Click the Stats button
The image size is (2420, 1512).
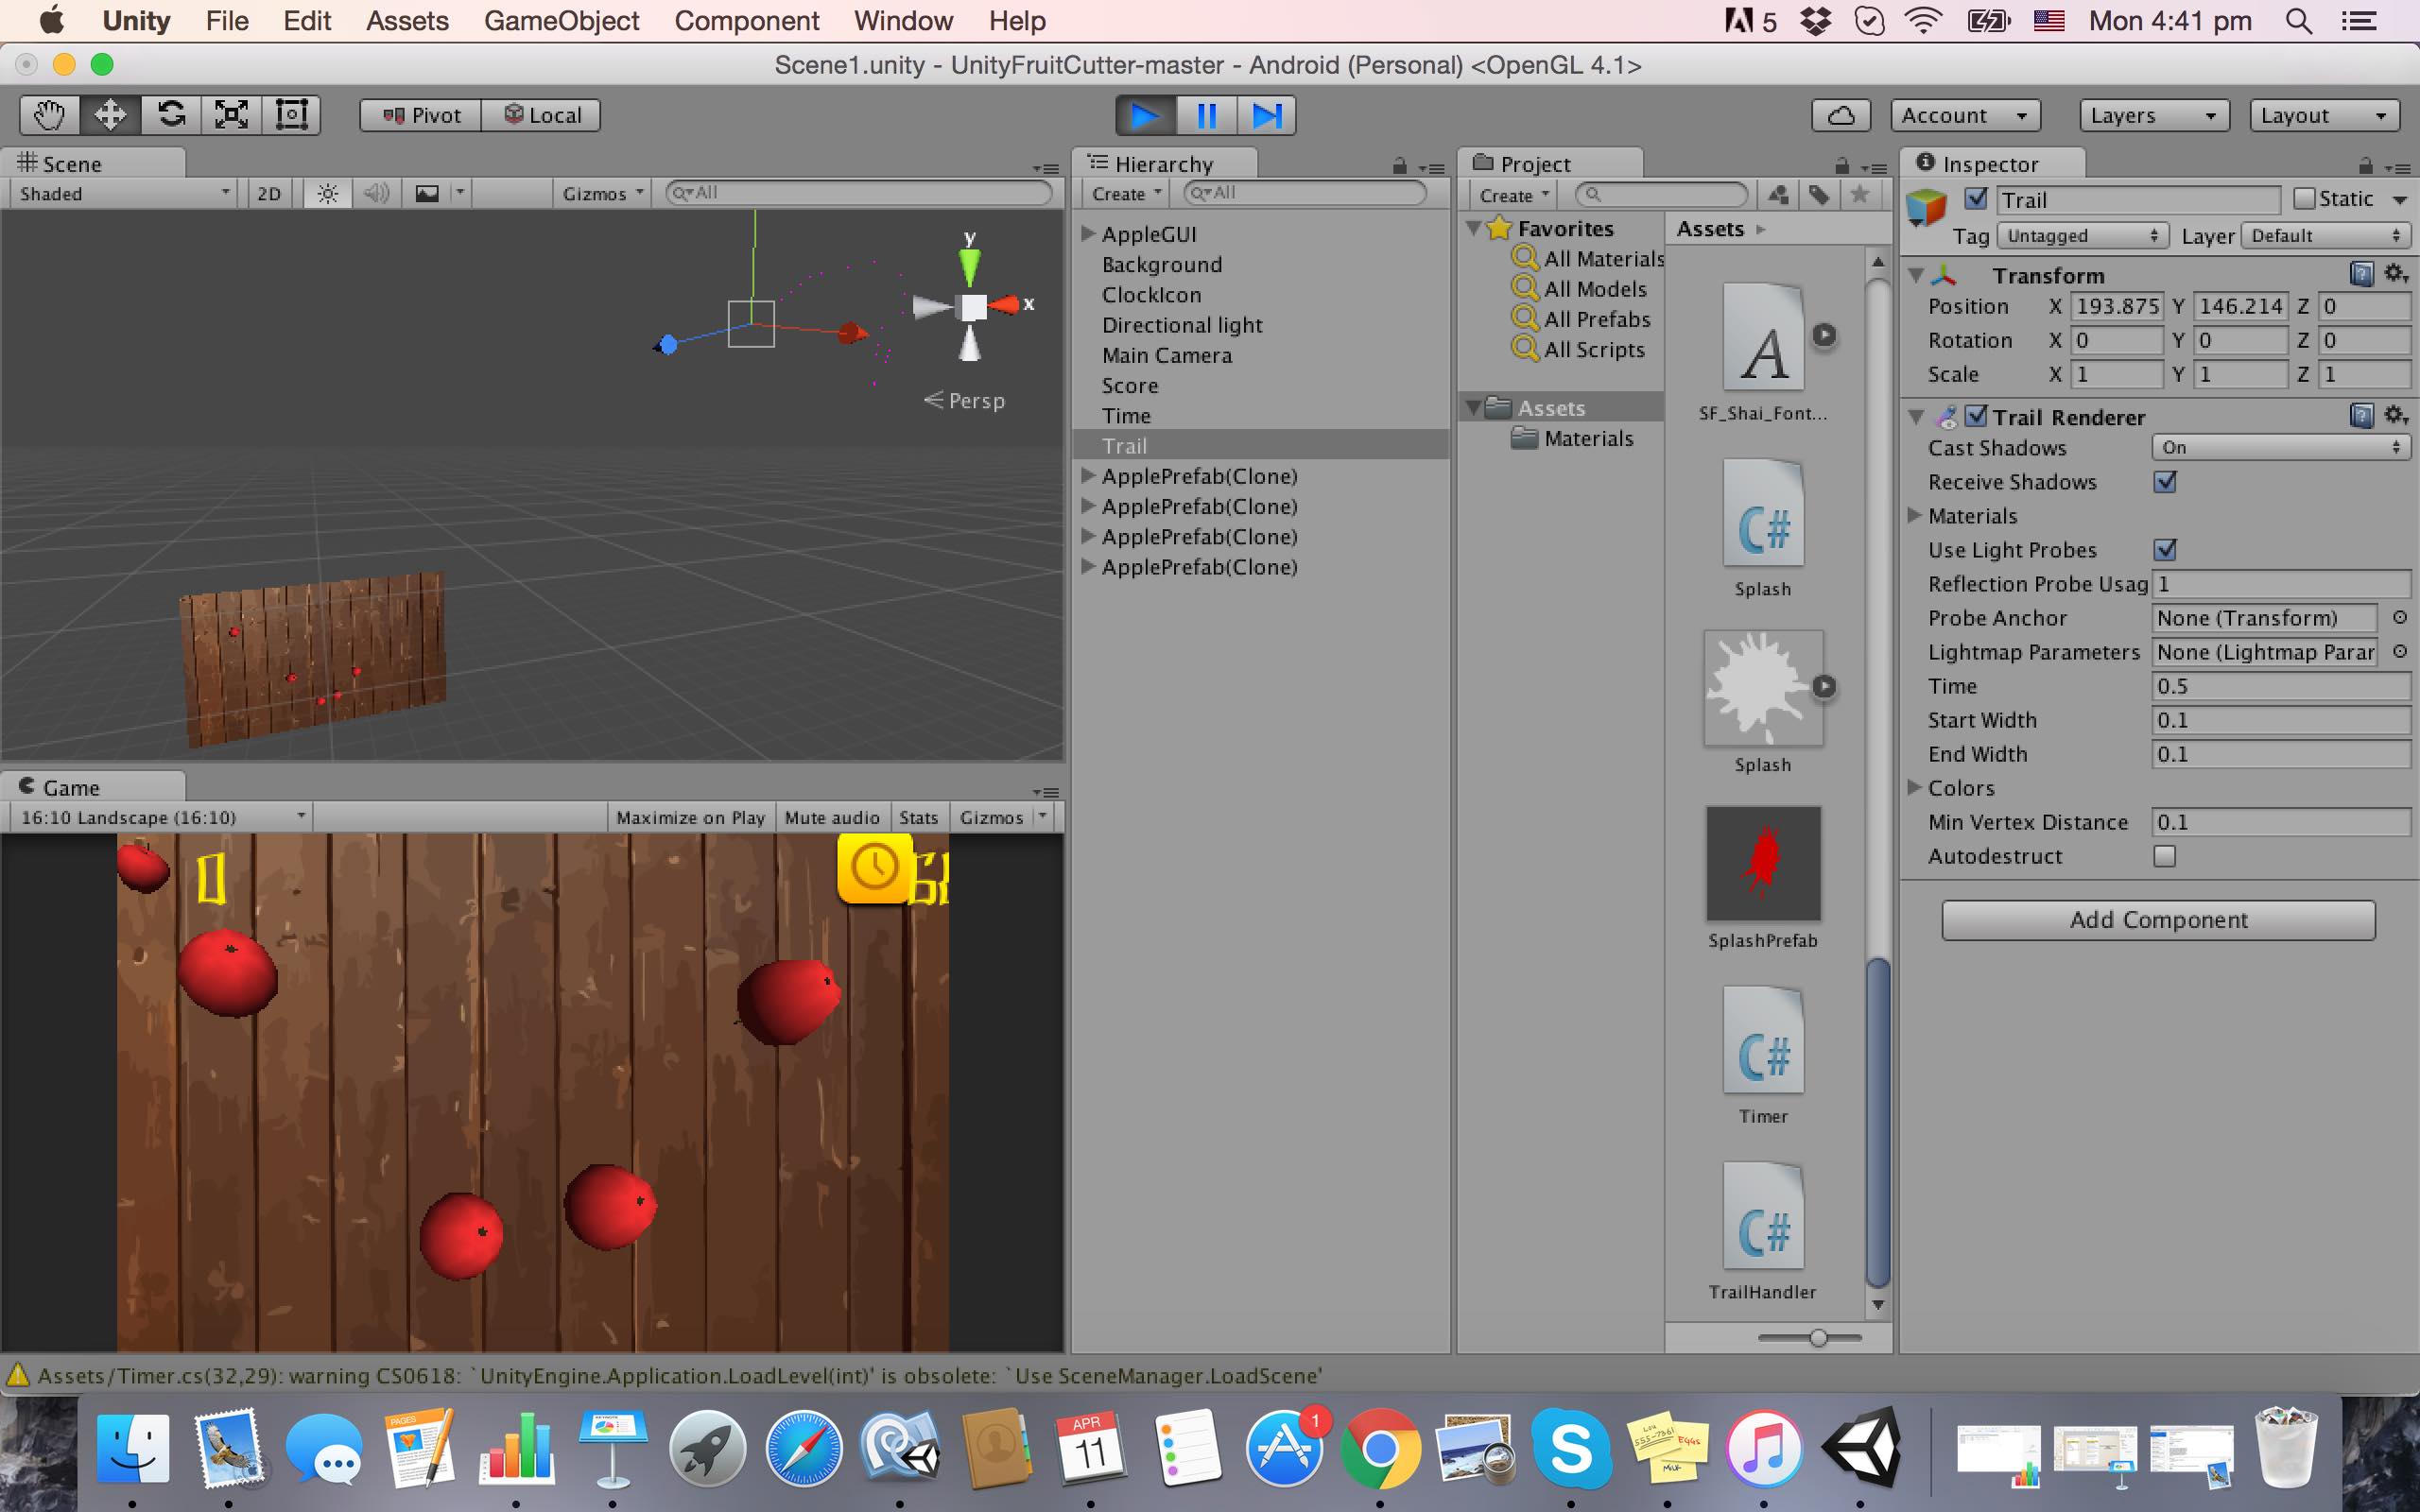(x=918, y=817)
